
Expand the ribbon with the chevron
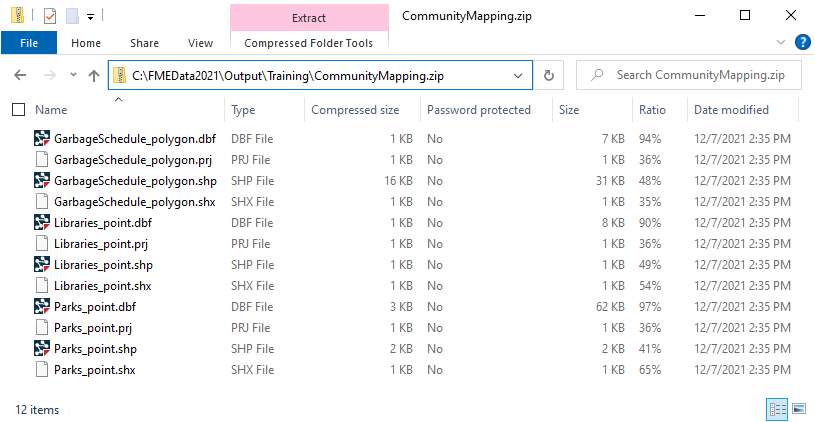coord(781,42)
